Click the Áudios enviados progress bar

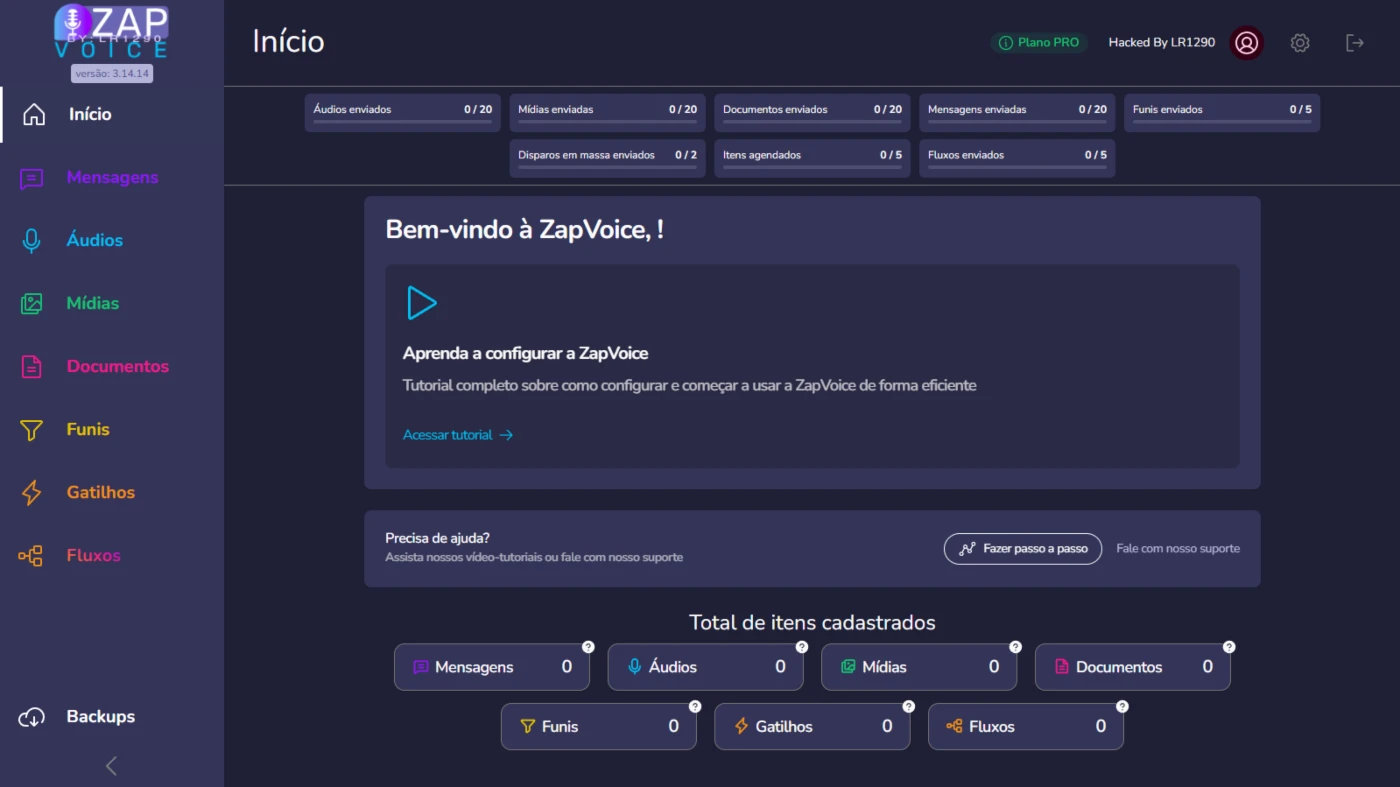coord(402,122)
